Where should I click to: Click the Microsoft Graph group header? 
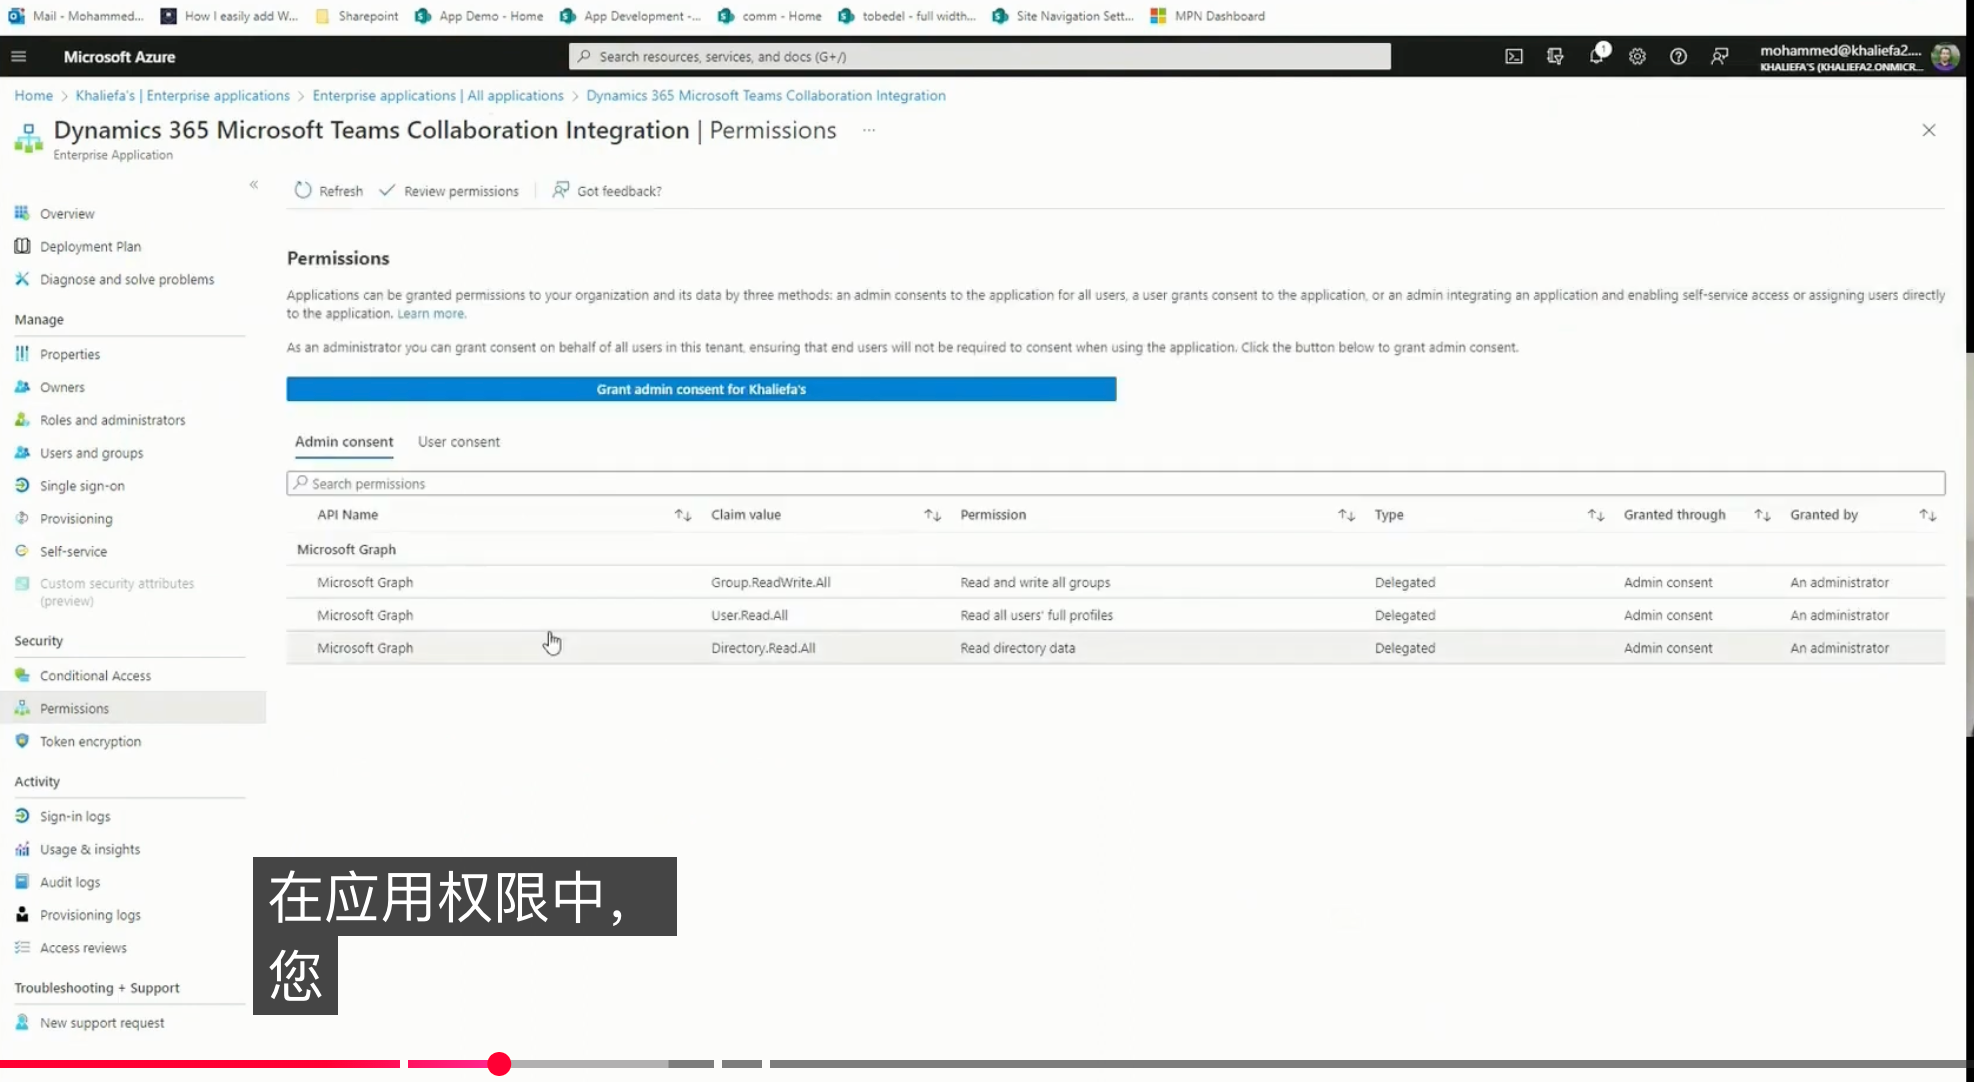coord(346,550)
